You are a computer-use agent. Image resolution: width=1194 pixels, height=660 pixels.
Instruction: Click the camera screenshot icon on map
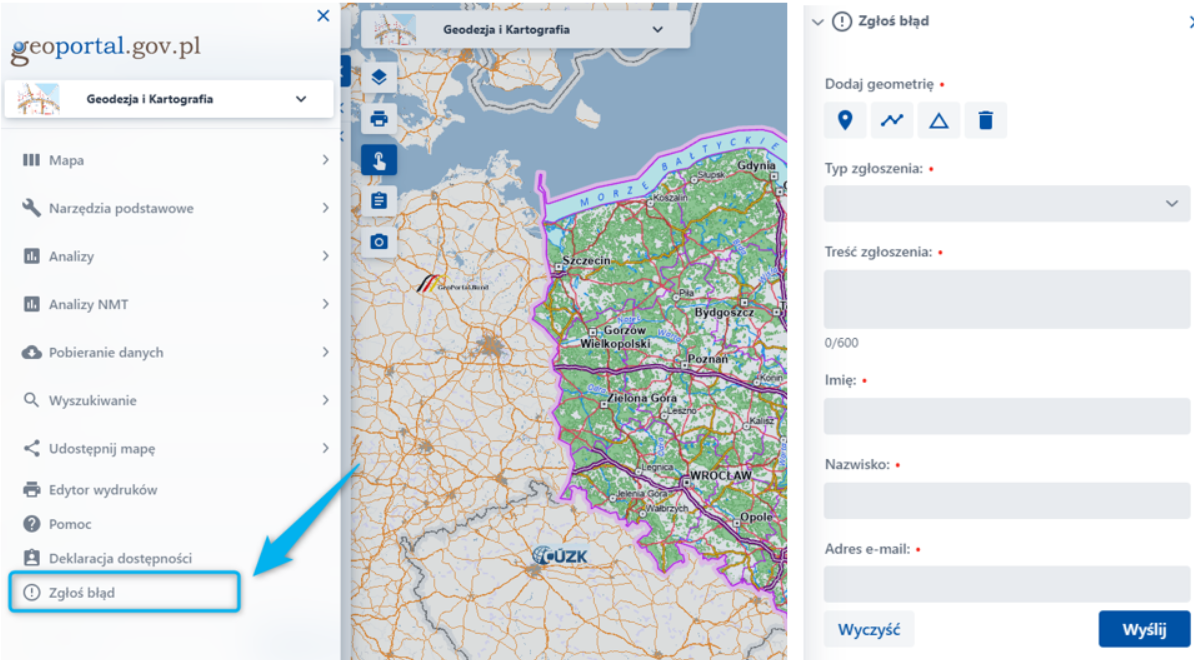click(x=379, y=242)
